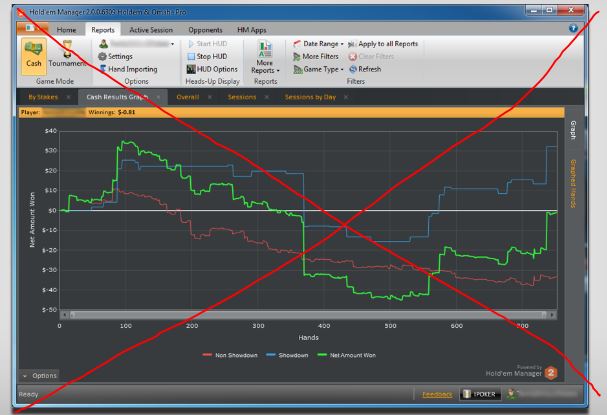Click the Ready status text
Screen dimensions: 607x415
(x=28, y=394)
